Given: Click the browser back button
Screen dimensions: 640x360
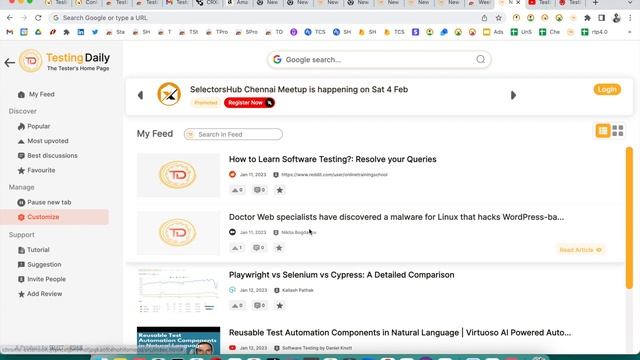Looking at the screenshot, I should click(10, 18).
